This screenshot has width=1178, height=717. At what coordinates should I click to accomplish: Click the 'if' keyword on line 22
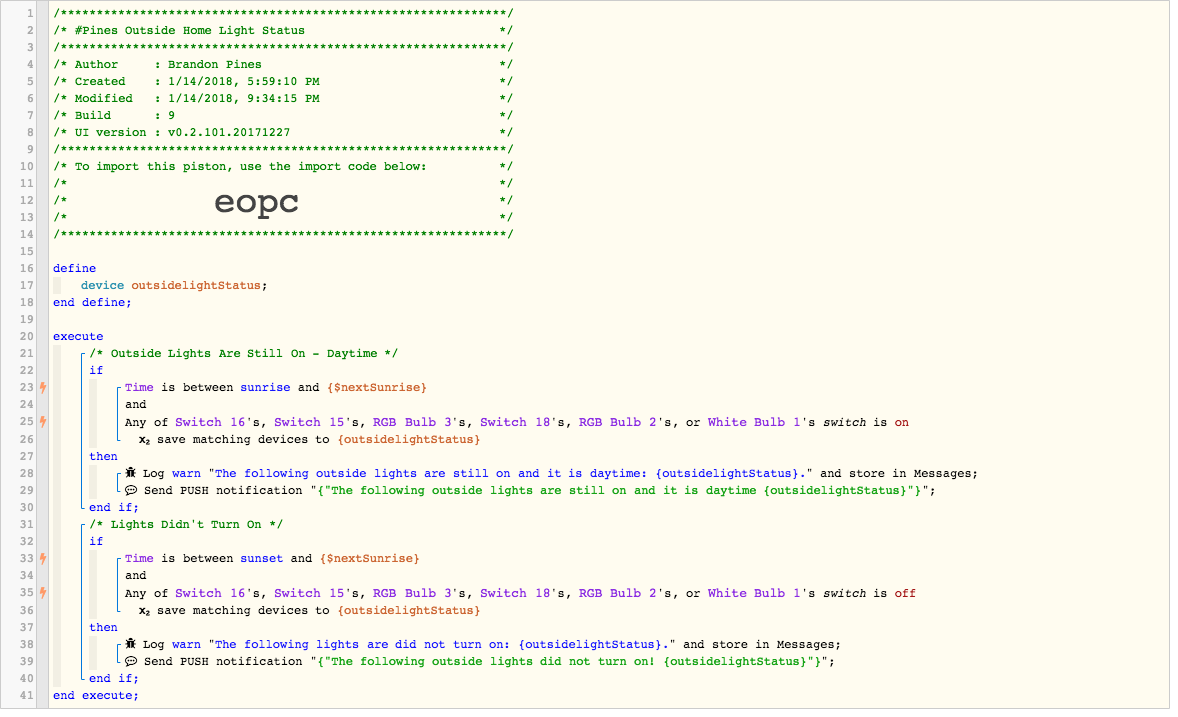click(x=96, y=371)
